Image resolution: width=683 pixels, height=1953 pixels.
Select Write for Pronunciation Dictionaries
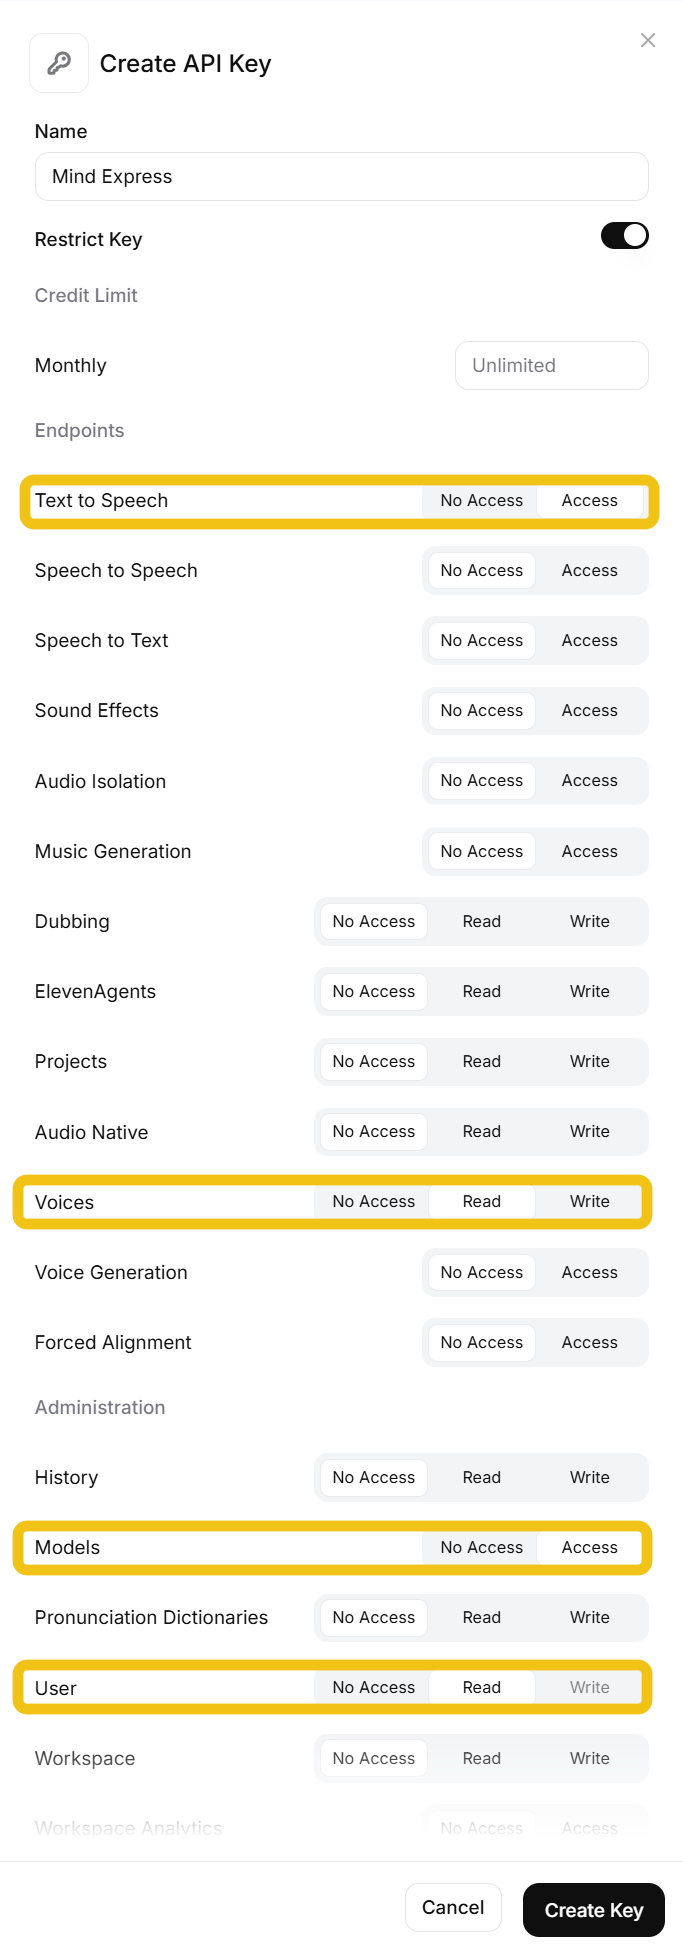(x=590, y=1618)
